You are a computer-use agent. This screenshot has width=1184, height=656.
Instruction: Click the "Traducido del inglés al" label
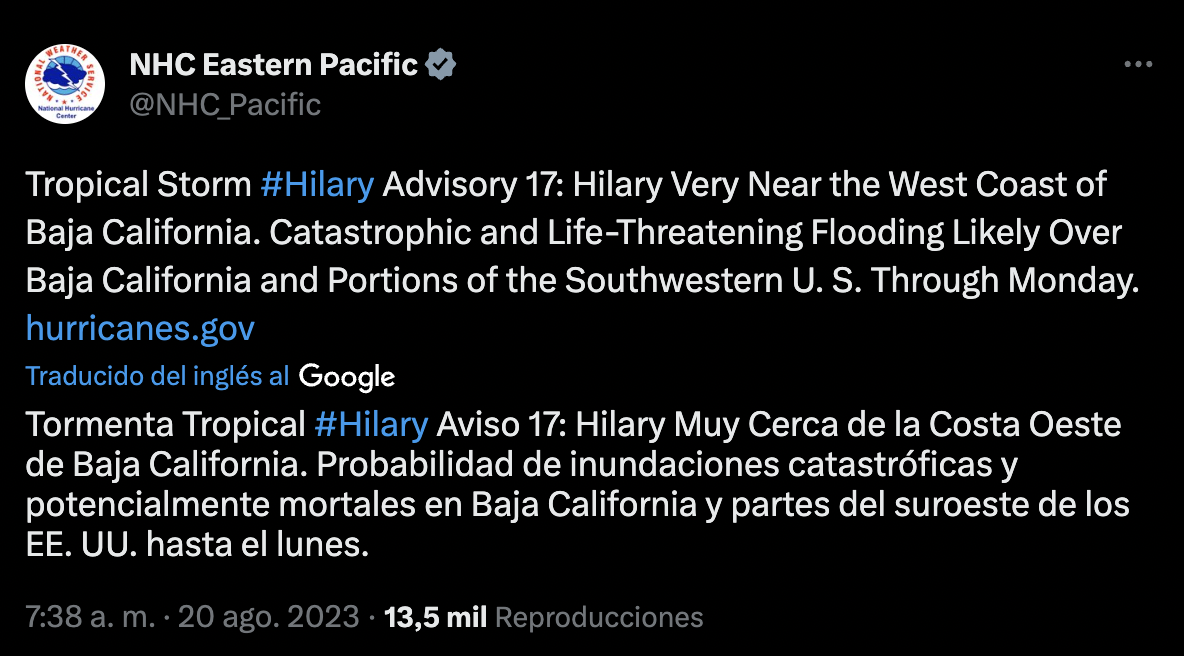pyautogui.click(x=158, y=376)
